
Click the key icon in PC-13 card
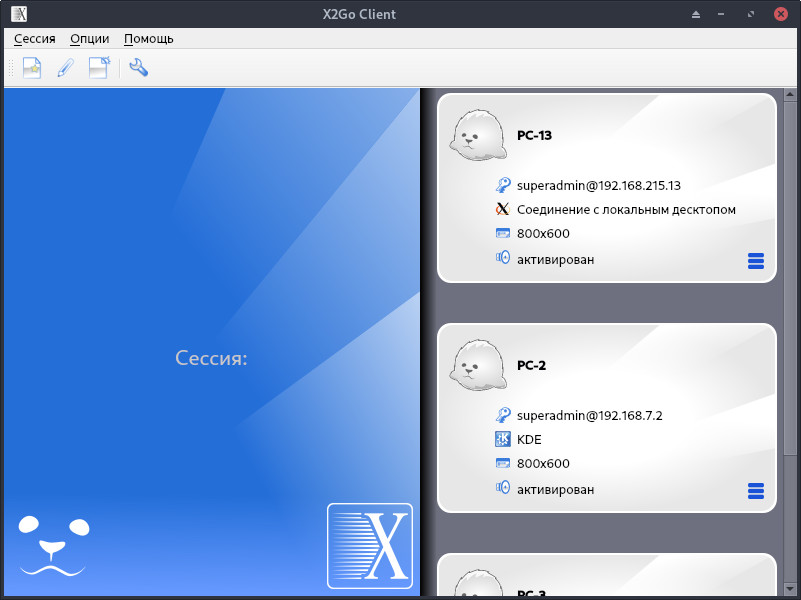[x=503, y=185]
